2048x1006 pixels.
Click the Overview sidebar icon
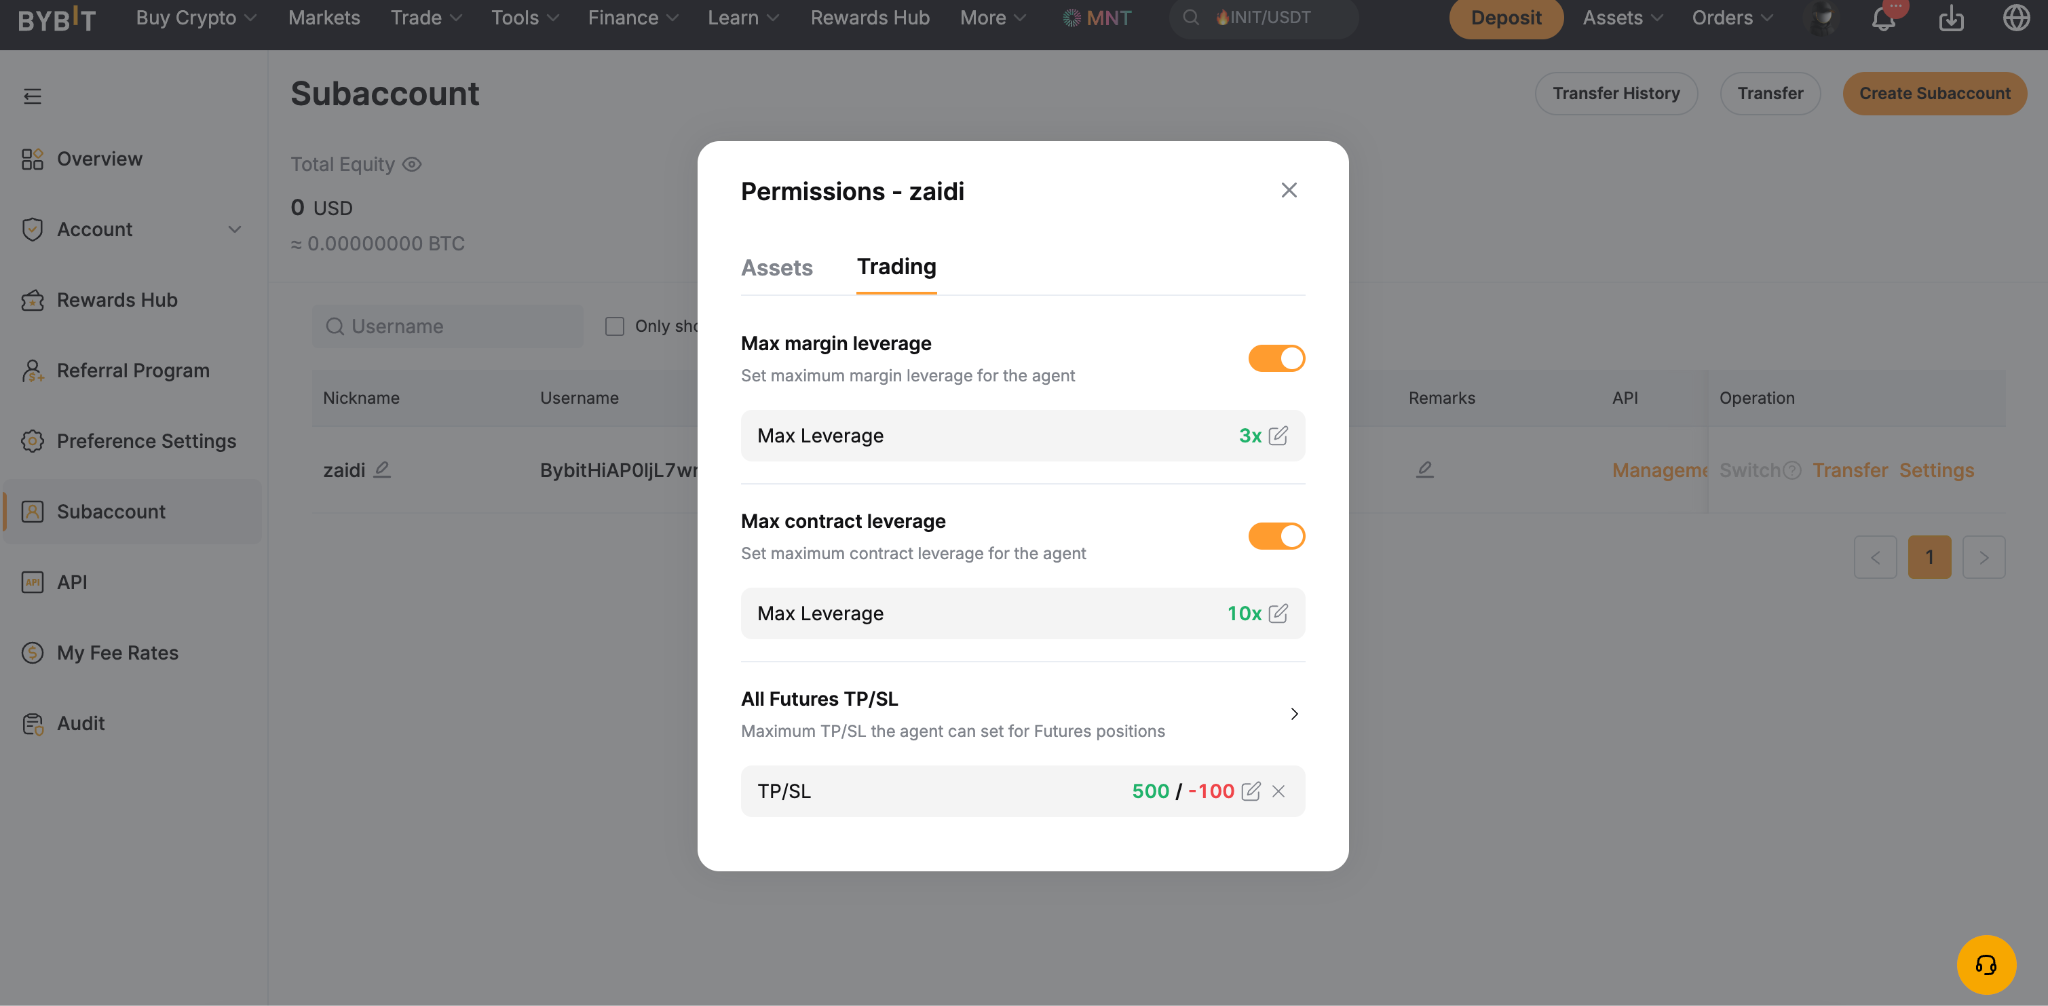(33, 159)
